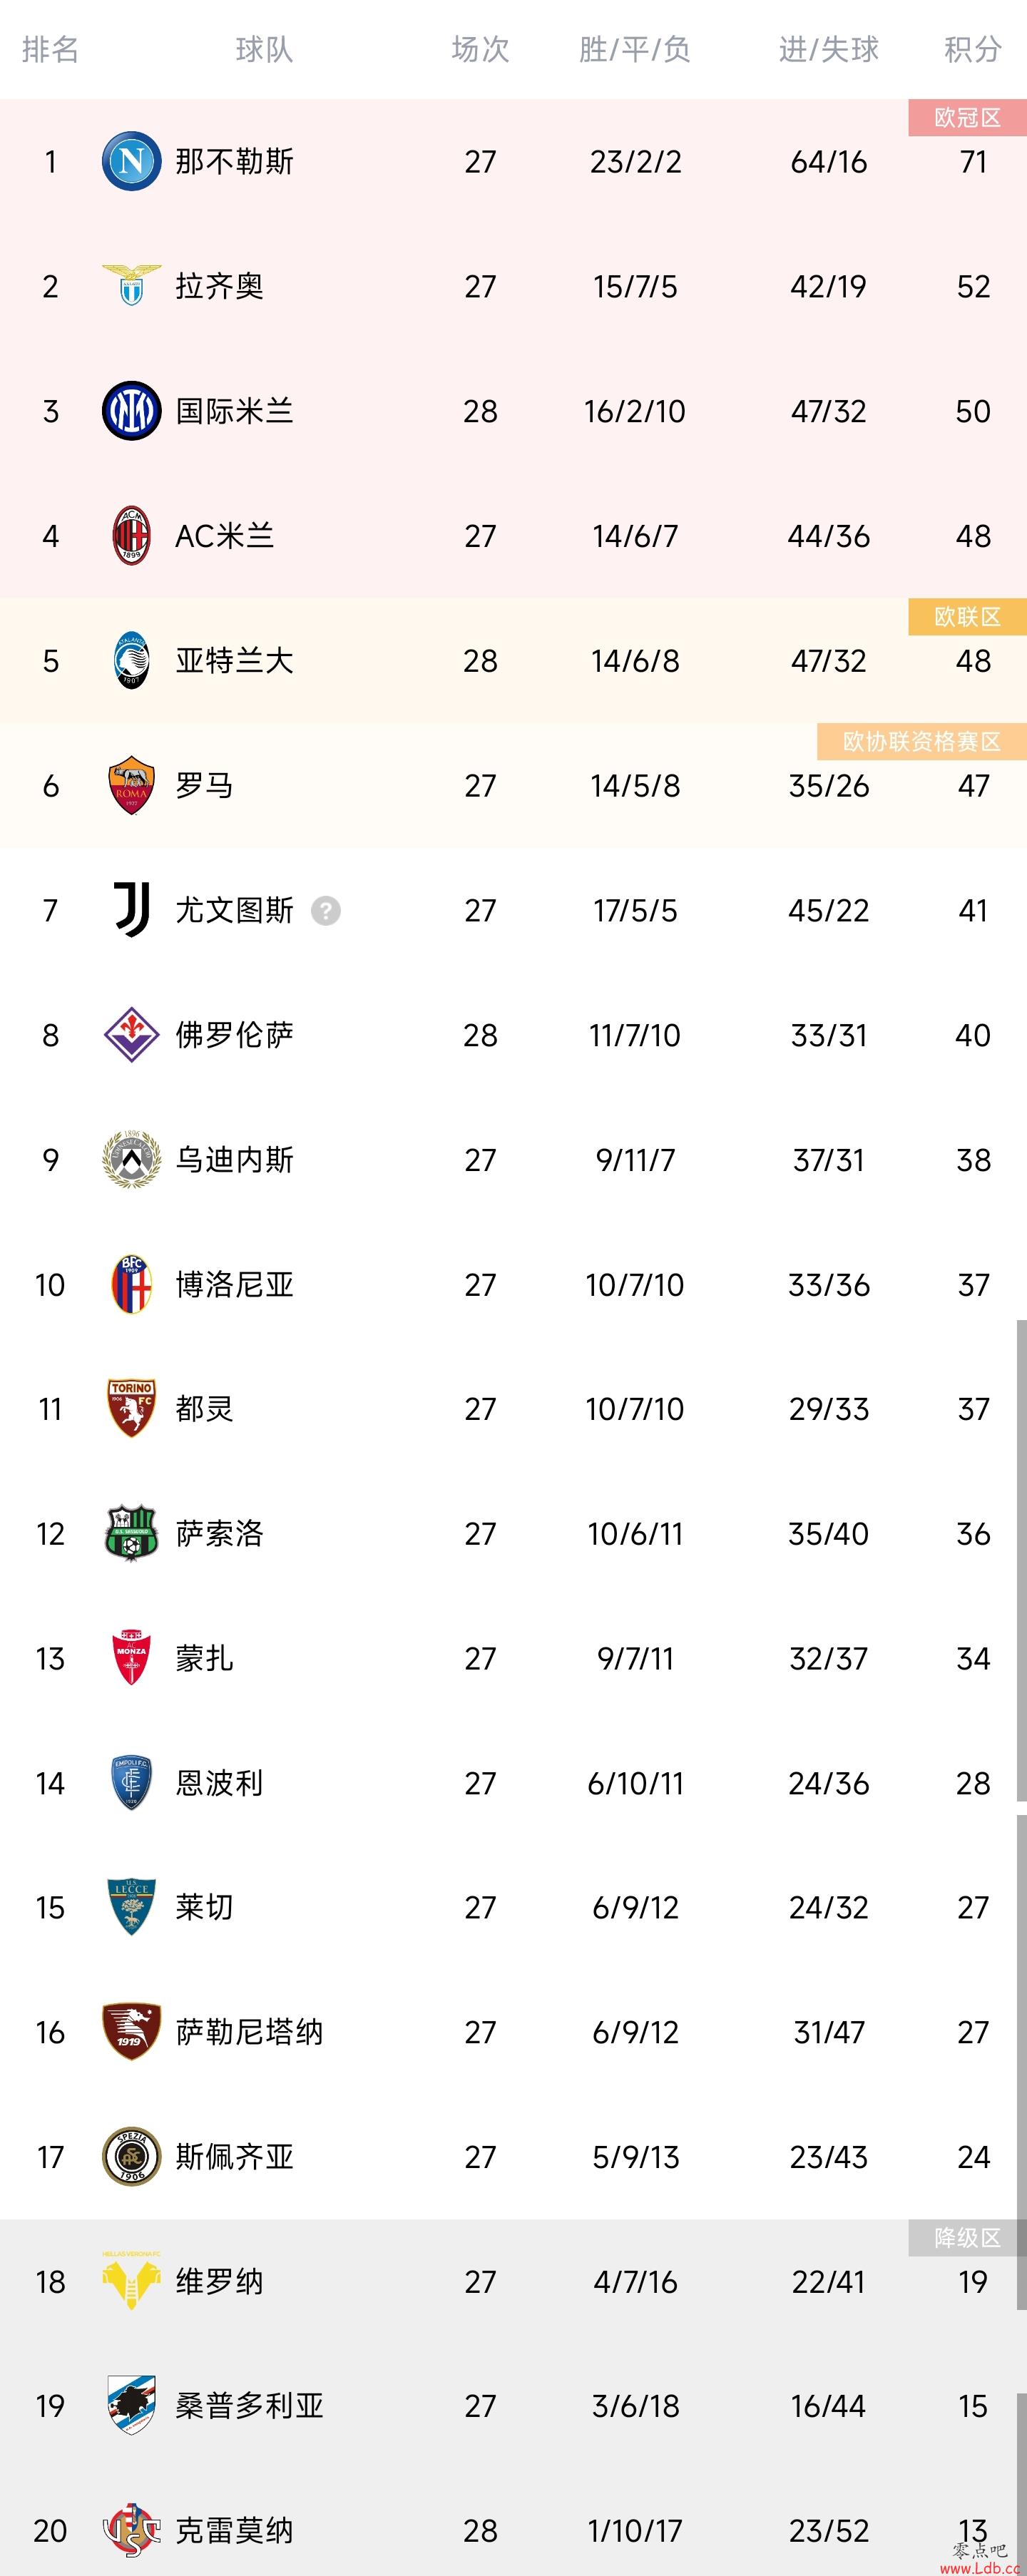This screenshot has width=1027, height=2576.
Task: Select the 进/失球 column header
Action: (829, 49)
